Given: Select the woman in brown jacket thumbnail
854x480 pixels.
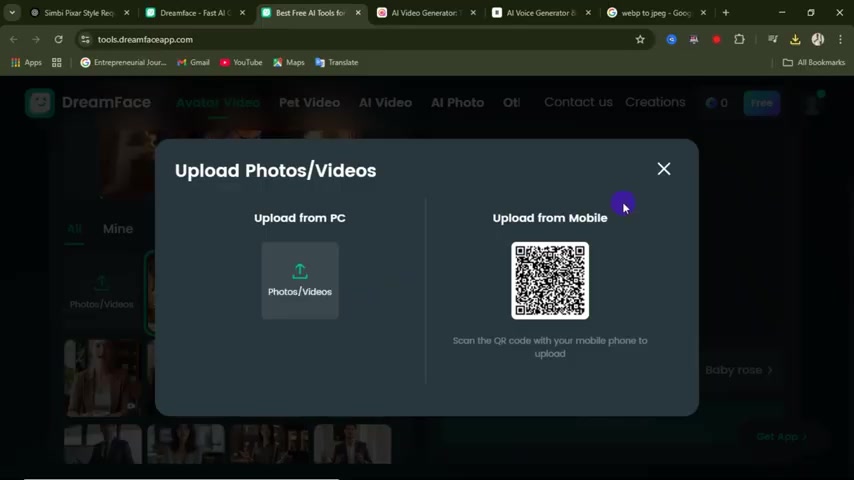Looking at the screenshot, I should (102, 378).
